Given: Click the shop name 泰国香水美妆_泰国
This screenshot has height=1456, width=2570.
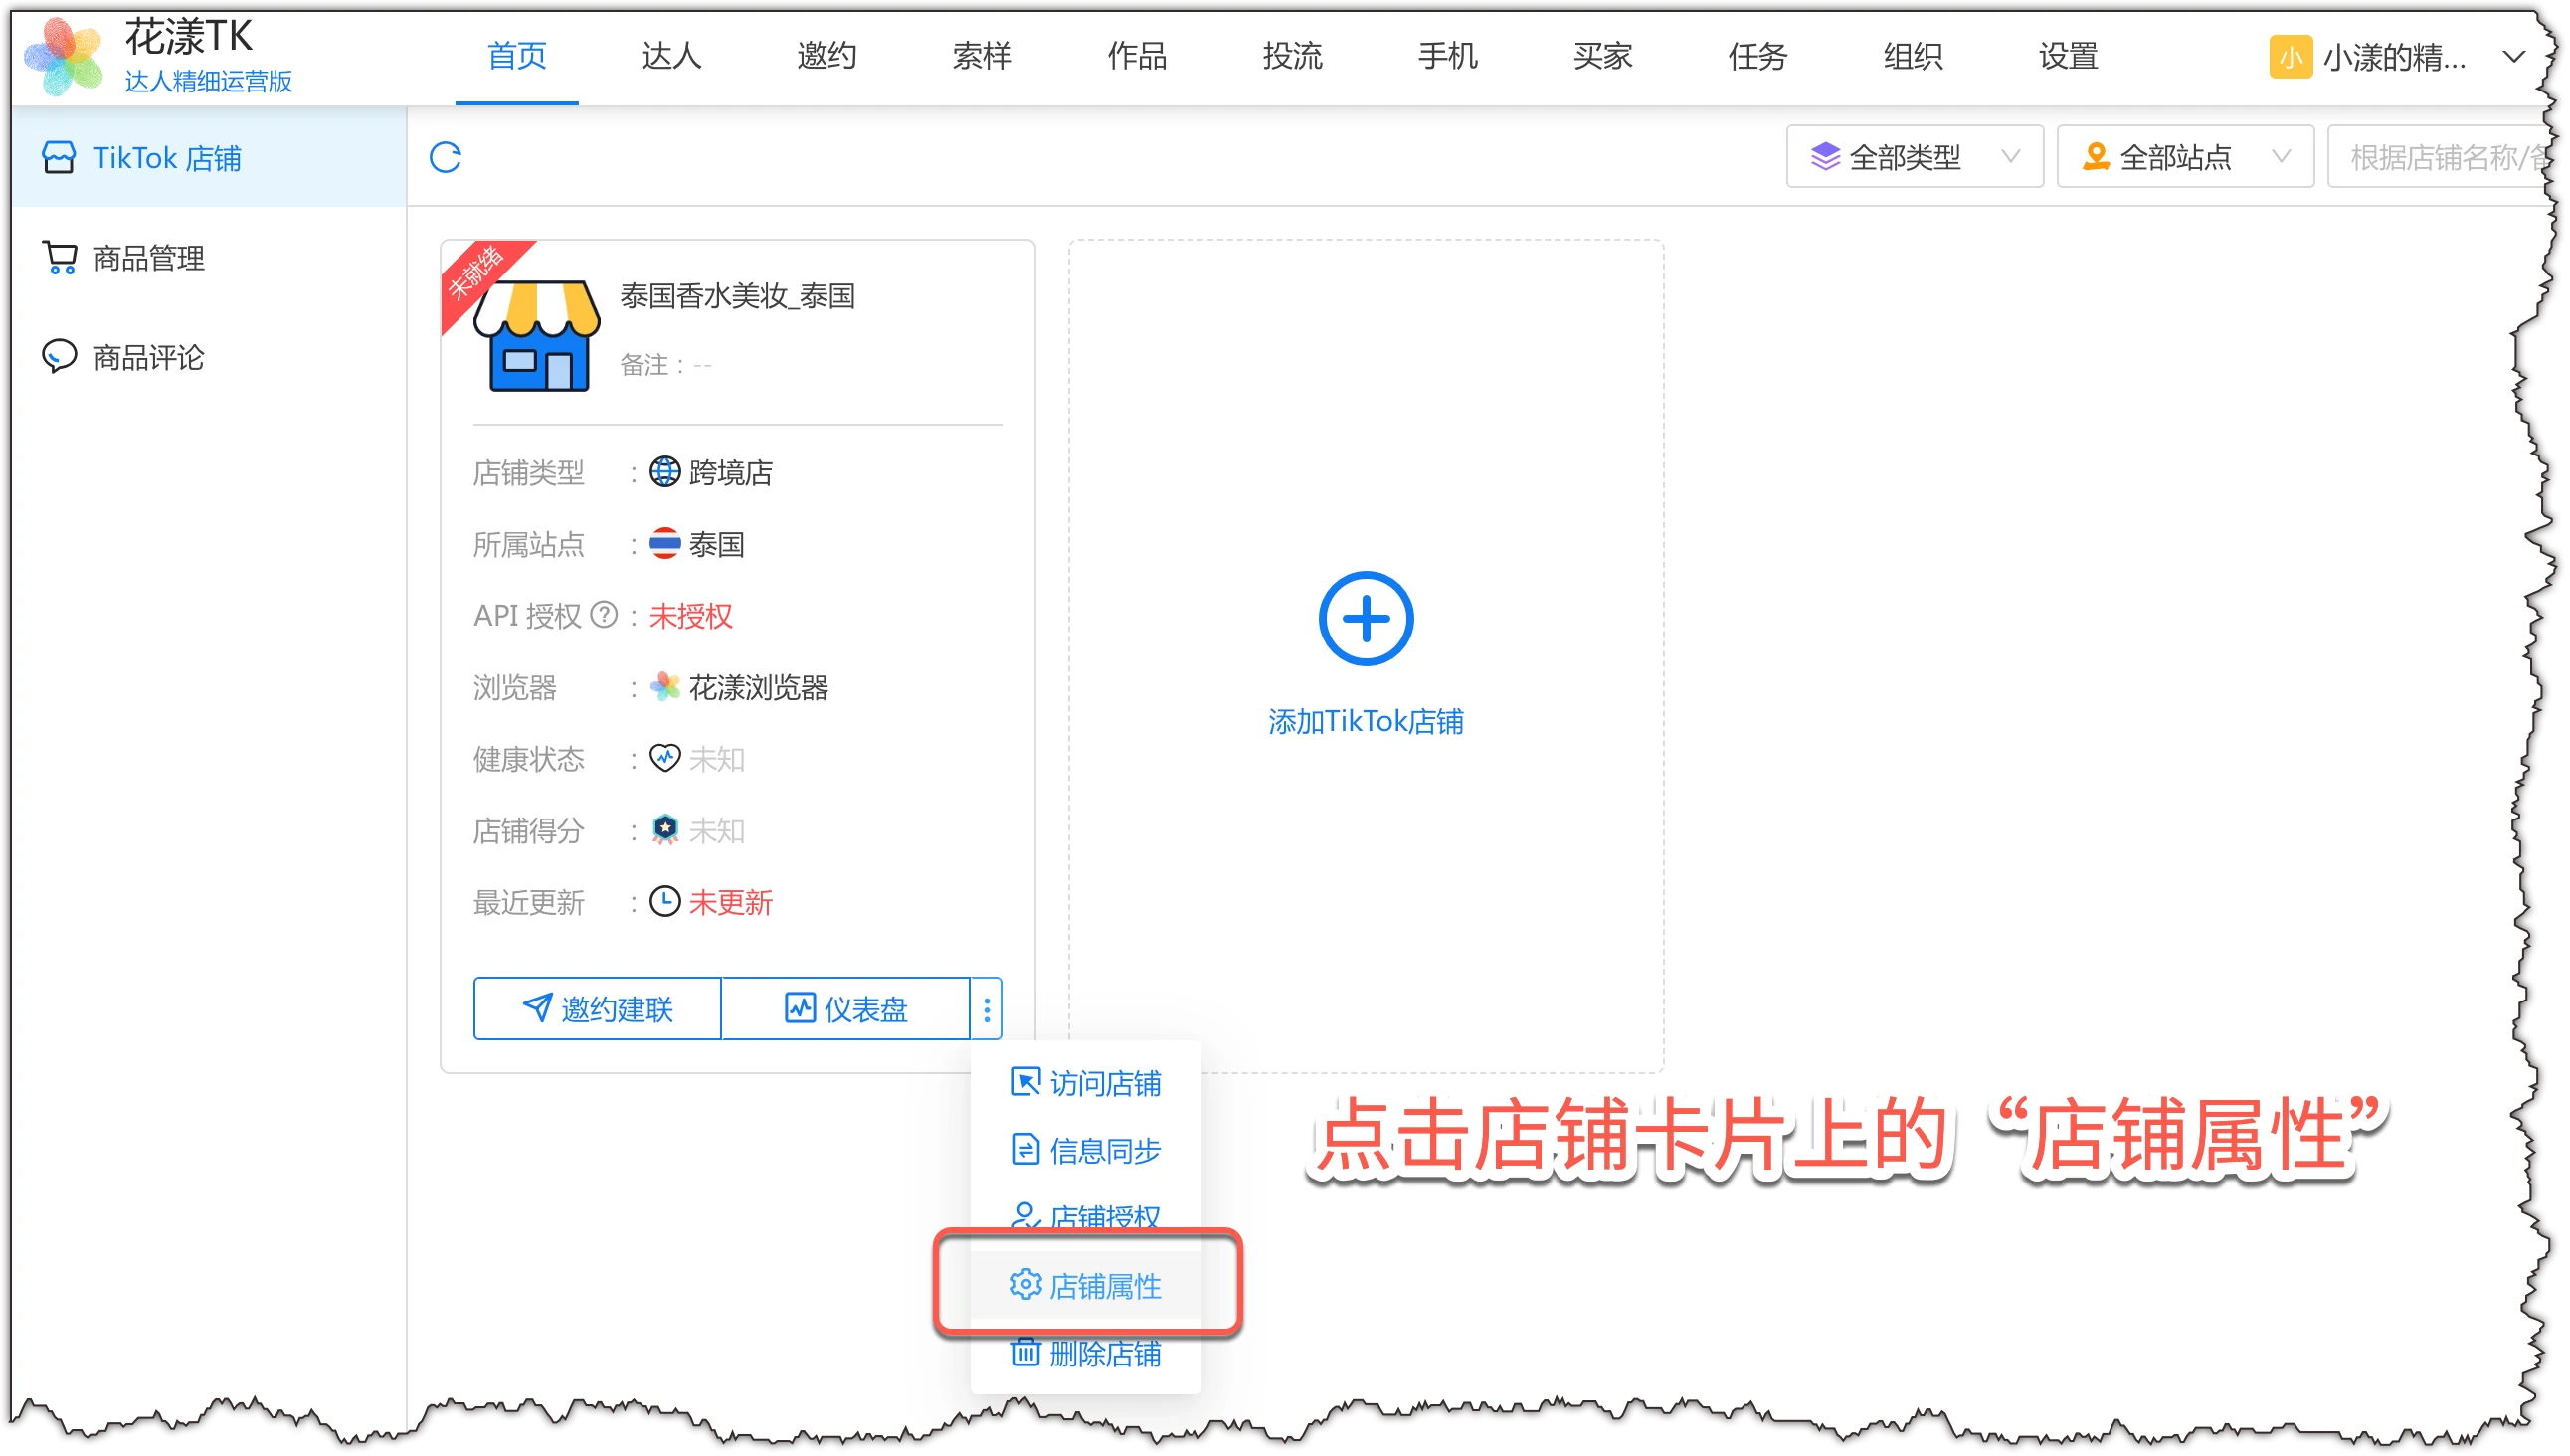Looking at the screenshot, I should click(738, 296).
